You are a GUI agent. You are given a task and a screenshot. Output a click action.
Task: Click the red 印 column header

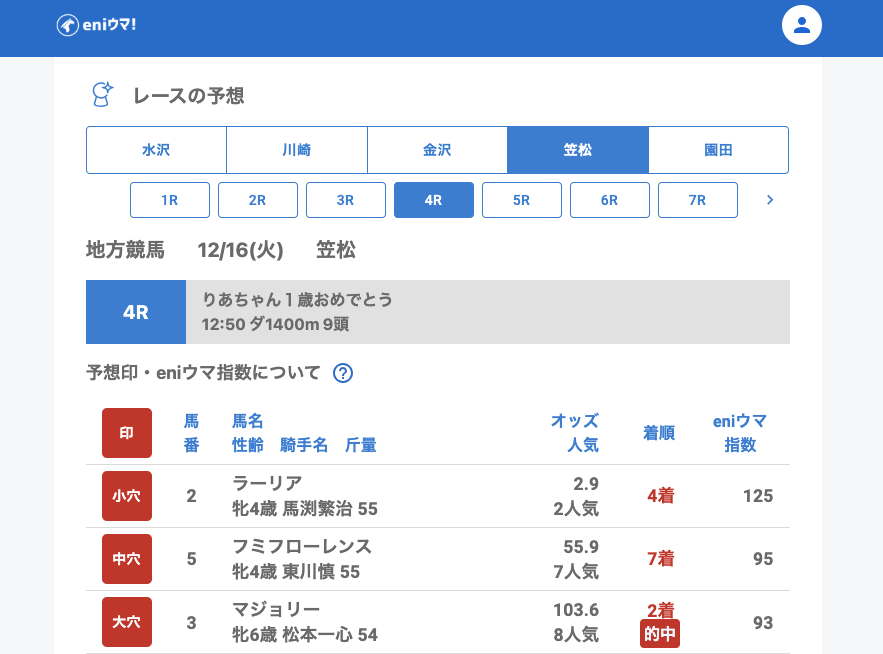point(127,433)
